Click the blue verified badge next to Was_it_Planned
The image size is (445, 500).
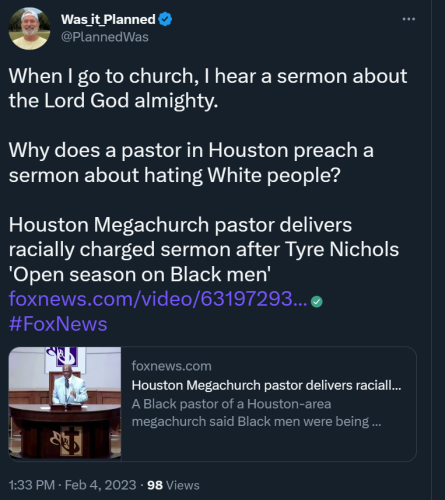(x=165, y=19)
